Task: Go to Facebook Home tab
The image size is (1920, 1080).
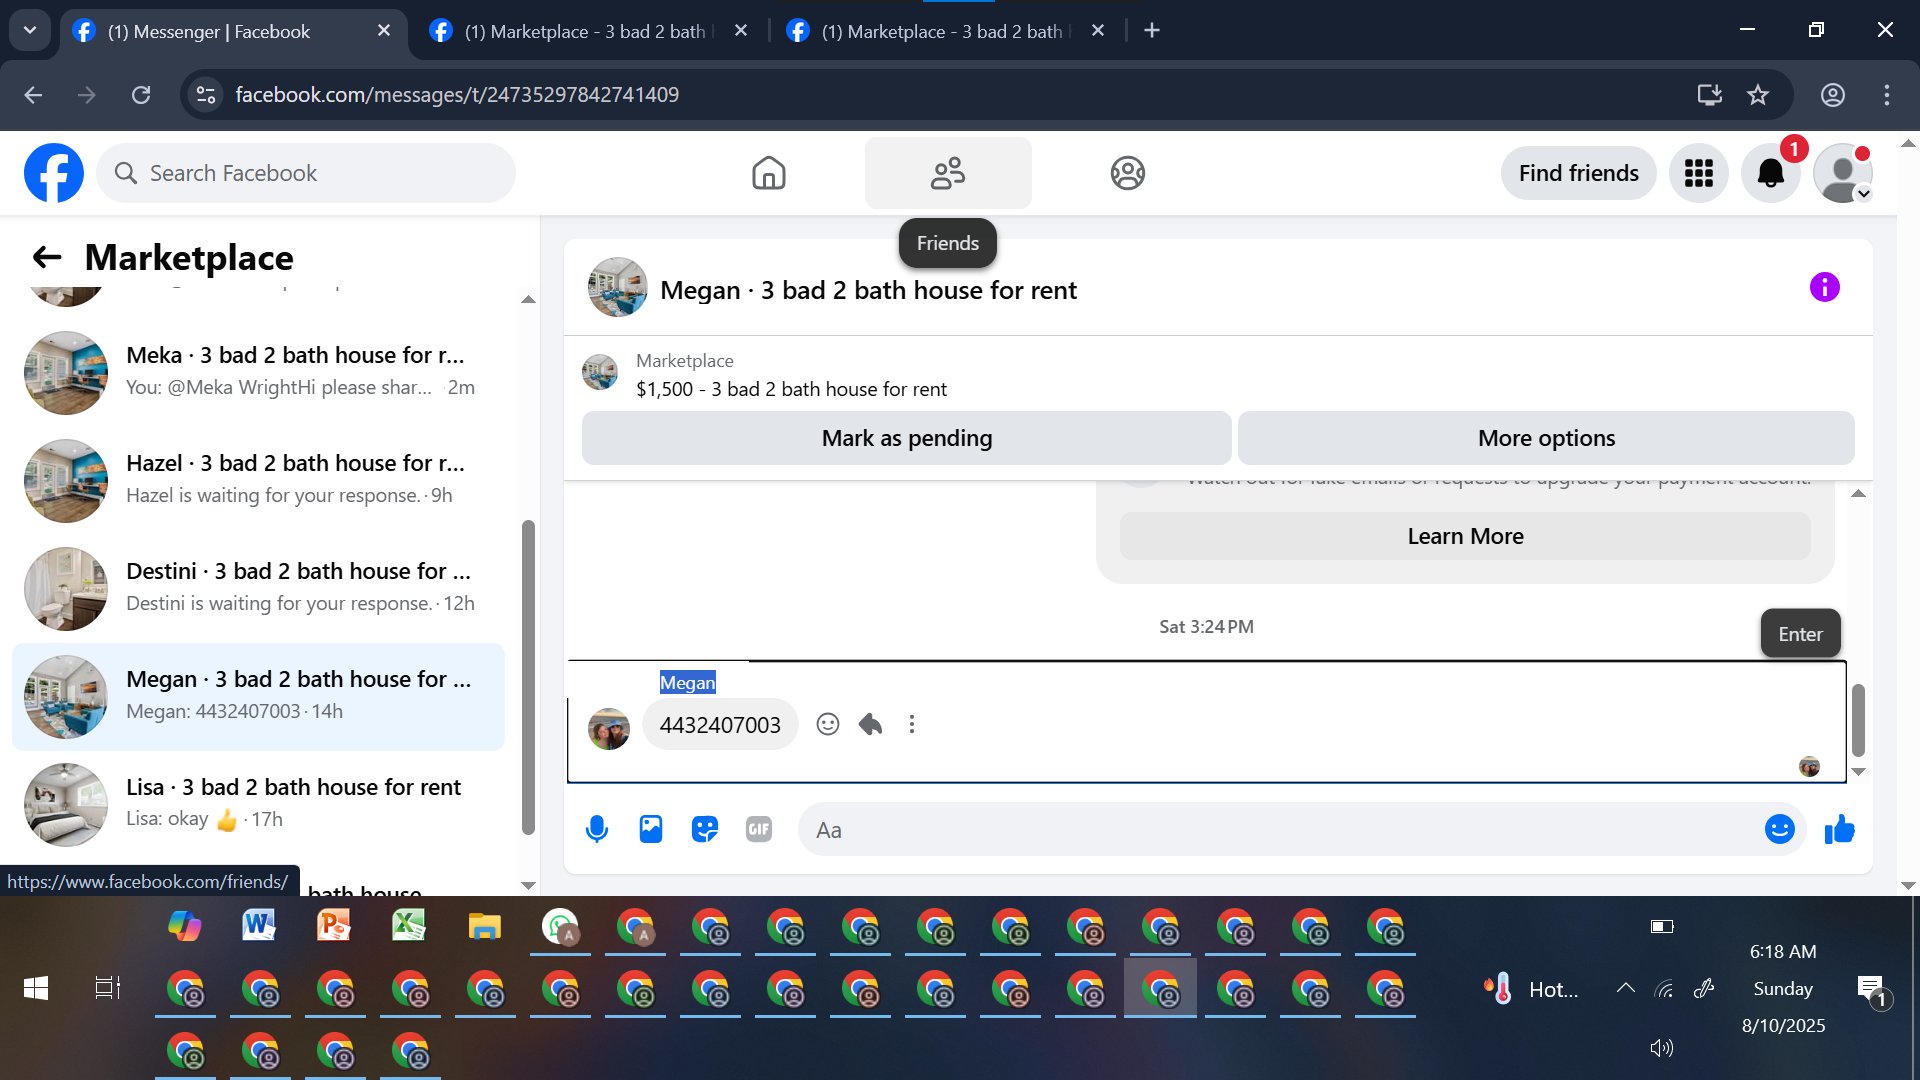Action: tap(768, 173)
